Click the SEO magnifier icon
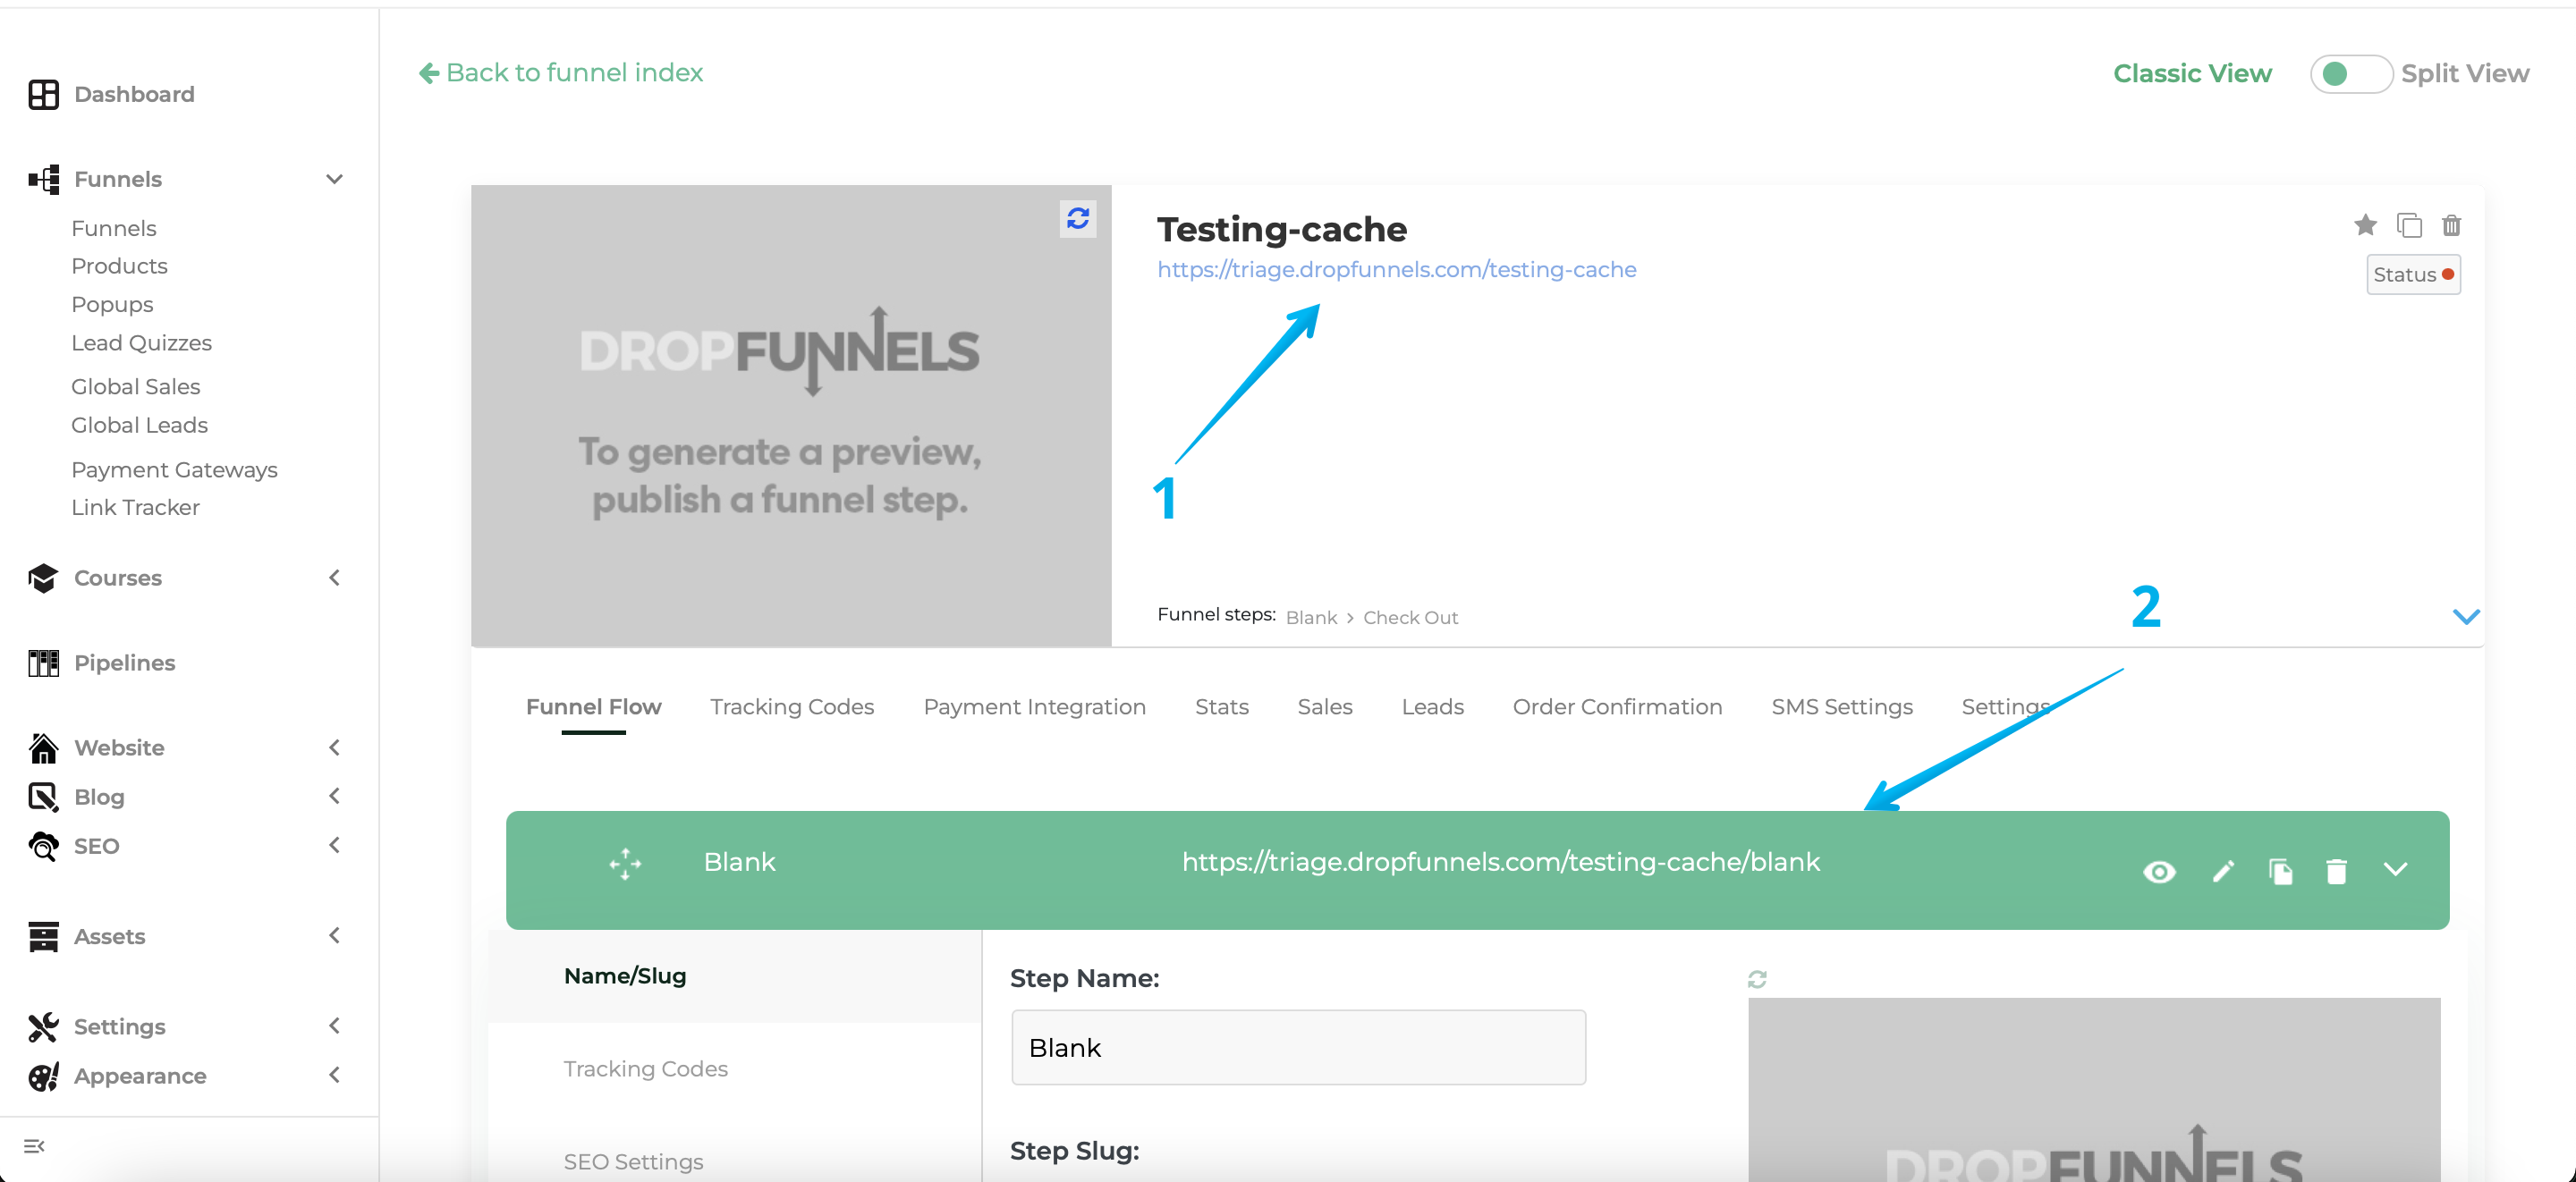2576x1182 pixels. pos(43,846)
